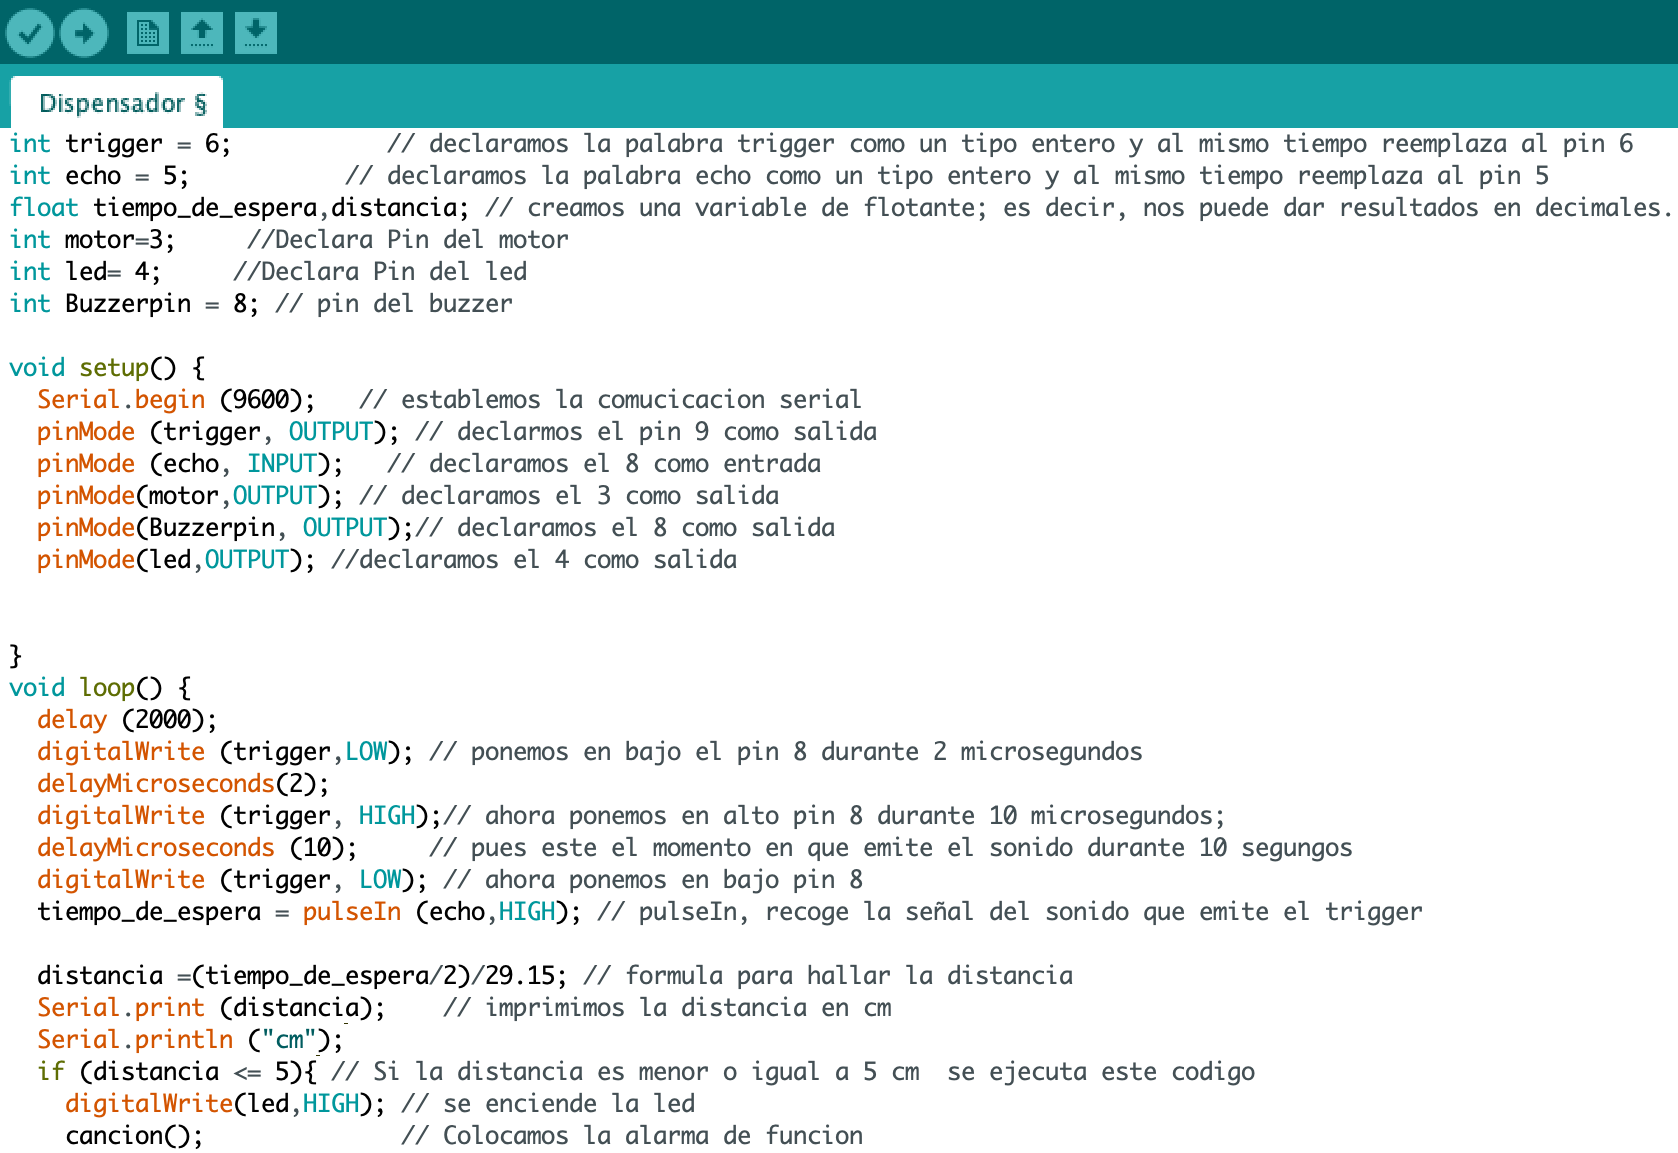Click 'delayMicroseconds(2);' statement

tap(183, 784)
